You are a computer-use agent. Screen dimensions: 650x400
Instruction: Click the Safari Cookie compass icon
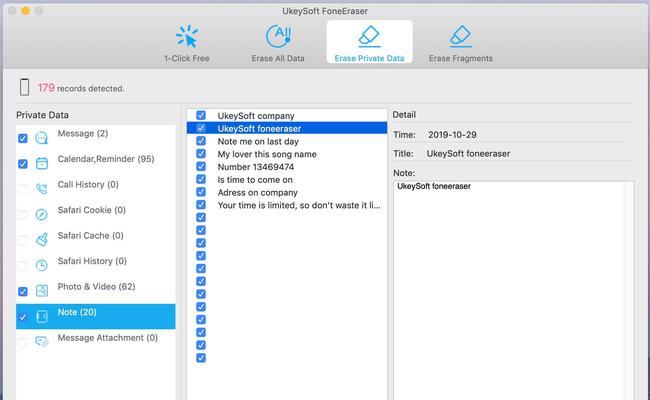coord(41,214)
